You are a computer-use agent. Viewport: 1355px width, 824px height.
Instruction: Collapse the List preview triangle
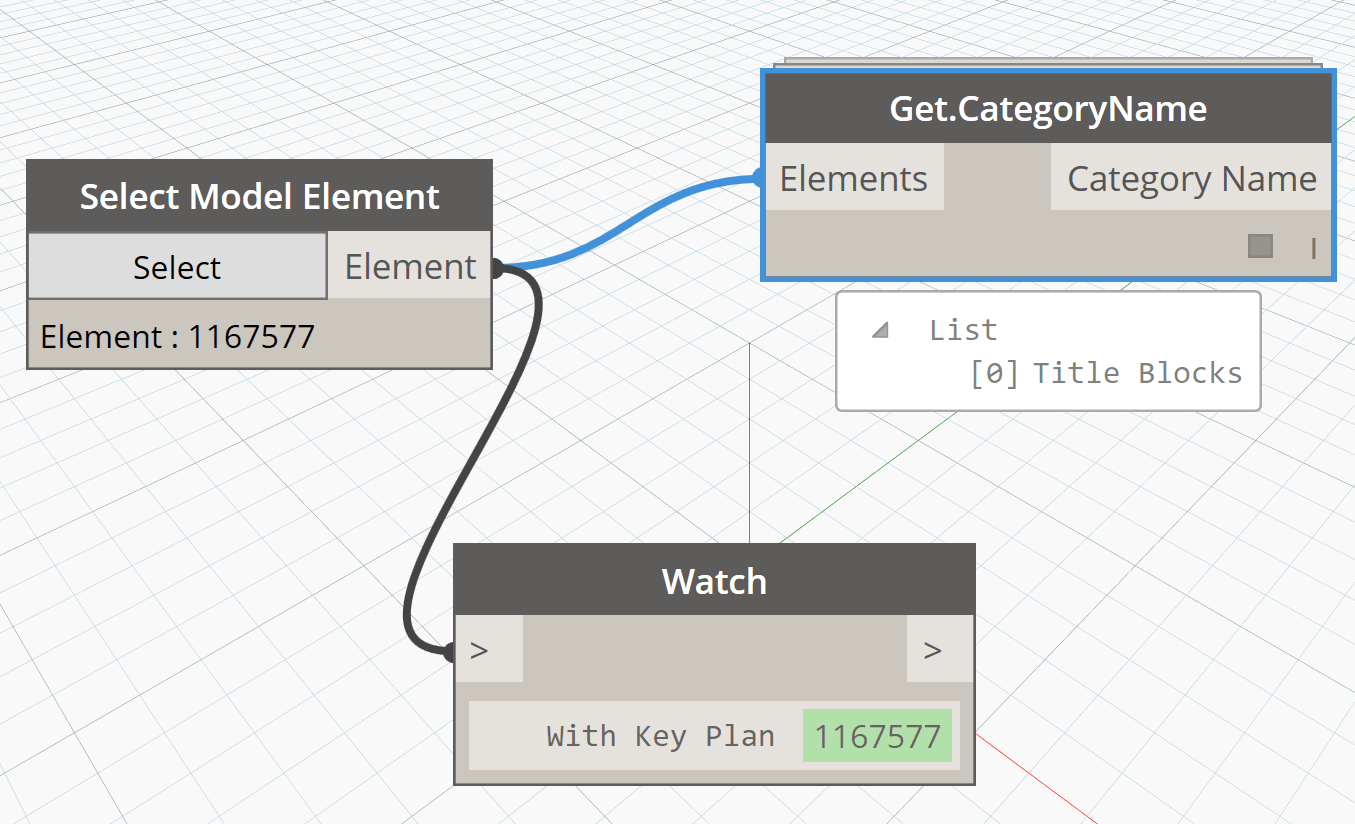tap(880, 330)
